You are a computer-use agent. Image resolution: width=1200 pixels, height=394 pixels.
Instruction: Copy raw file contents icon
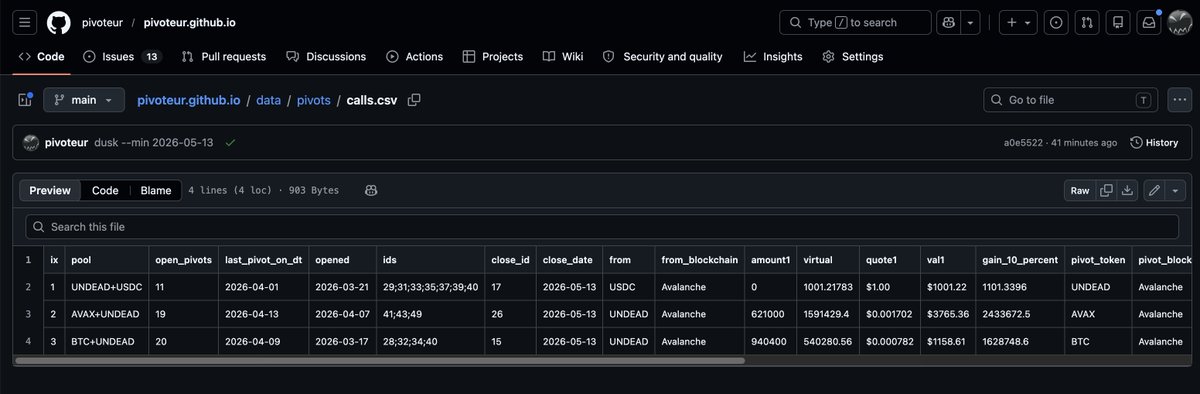1106,190
